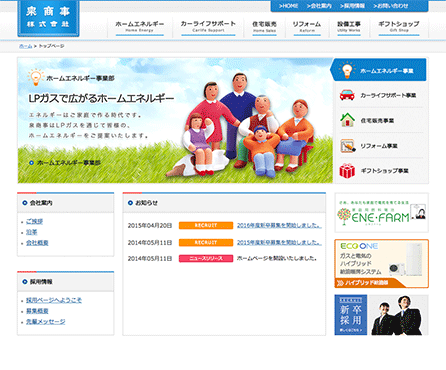This screenshot has height=370, width=446.
Task: Click the 泉商事 company logo
Action: 48,18
